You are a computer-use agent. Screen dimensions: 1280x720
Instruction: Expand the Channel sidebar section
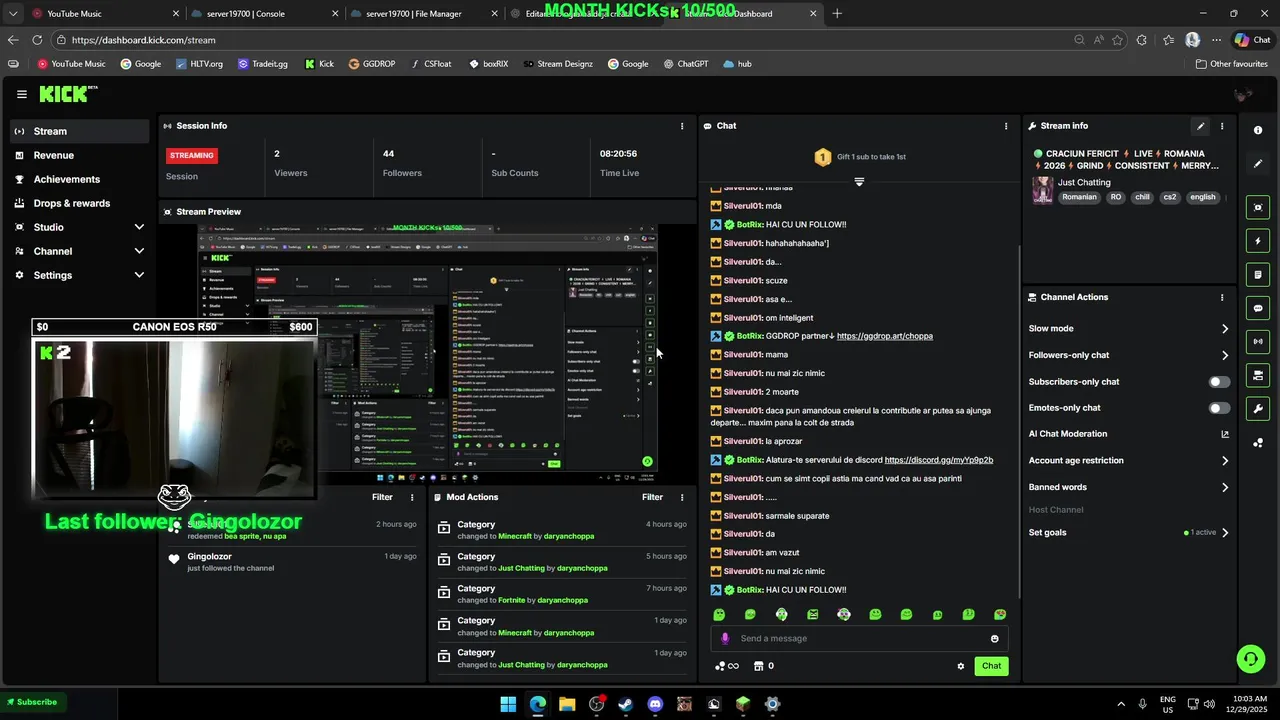point(139,251)
